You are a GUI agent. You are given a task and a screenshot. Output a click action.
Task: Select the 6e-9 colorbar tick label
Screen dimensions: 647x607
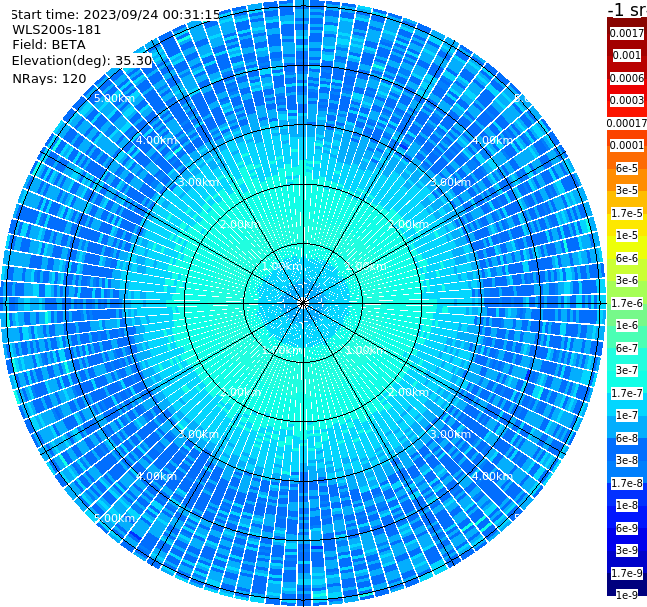click(627, 528)
